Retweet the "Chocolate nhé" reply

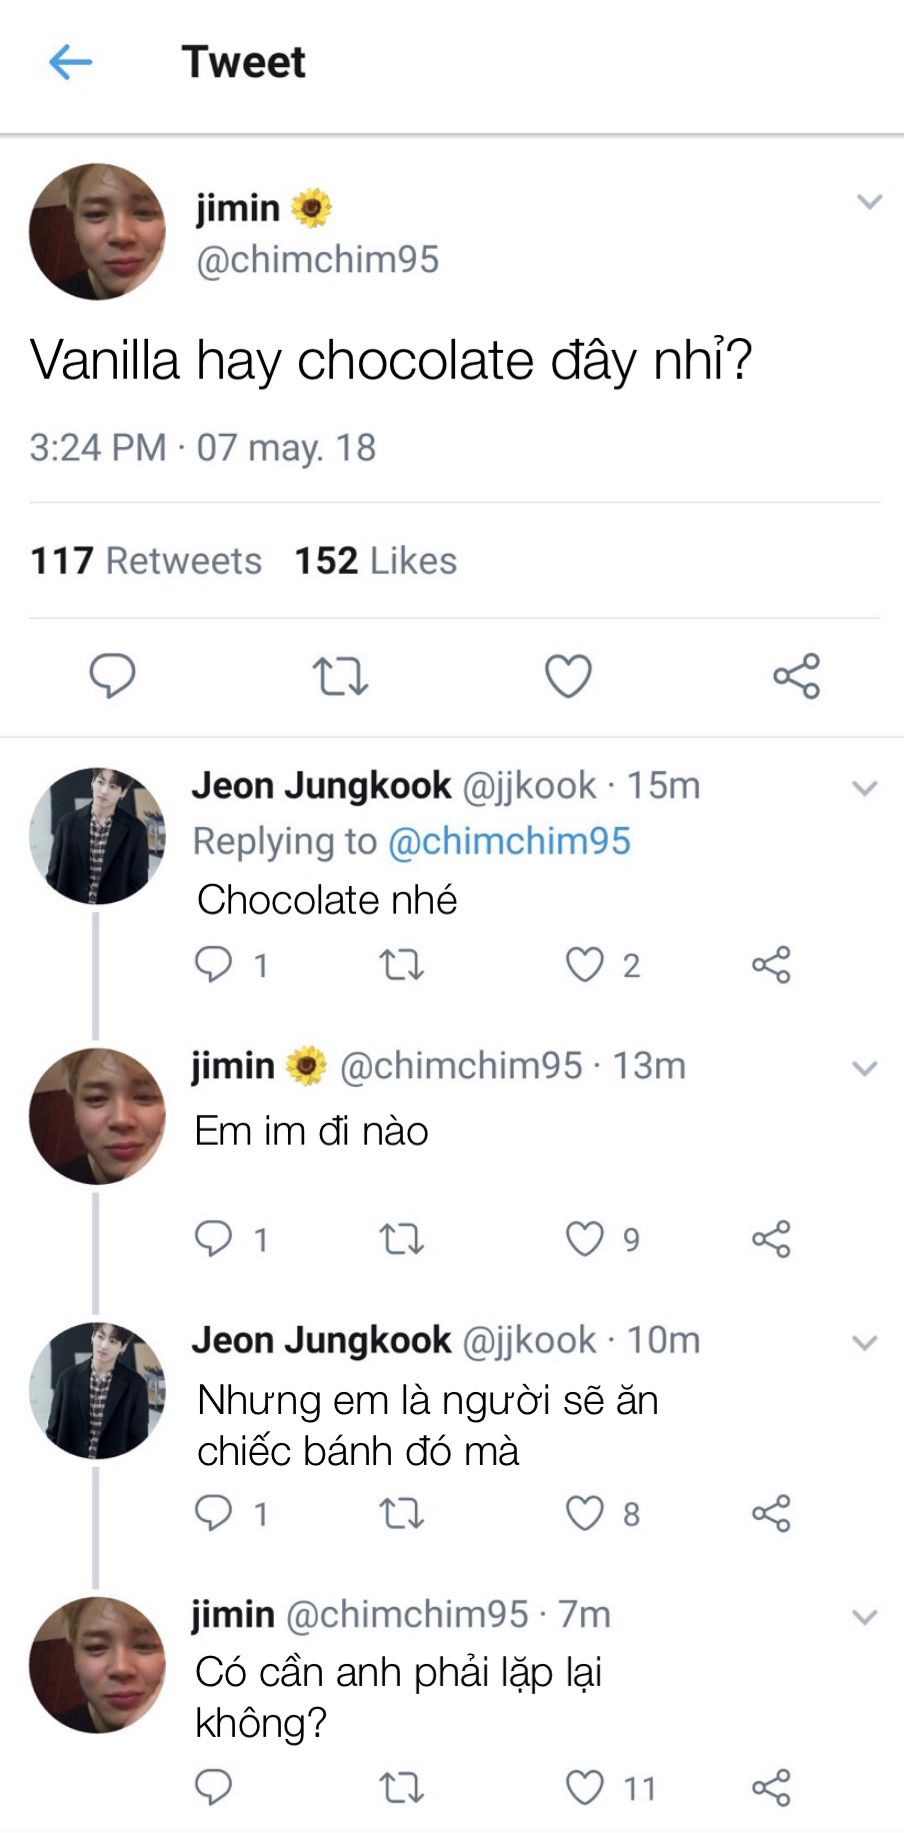(x=402, y=965)
